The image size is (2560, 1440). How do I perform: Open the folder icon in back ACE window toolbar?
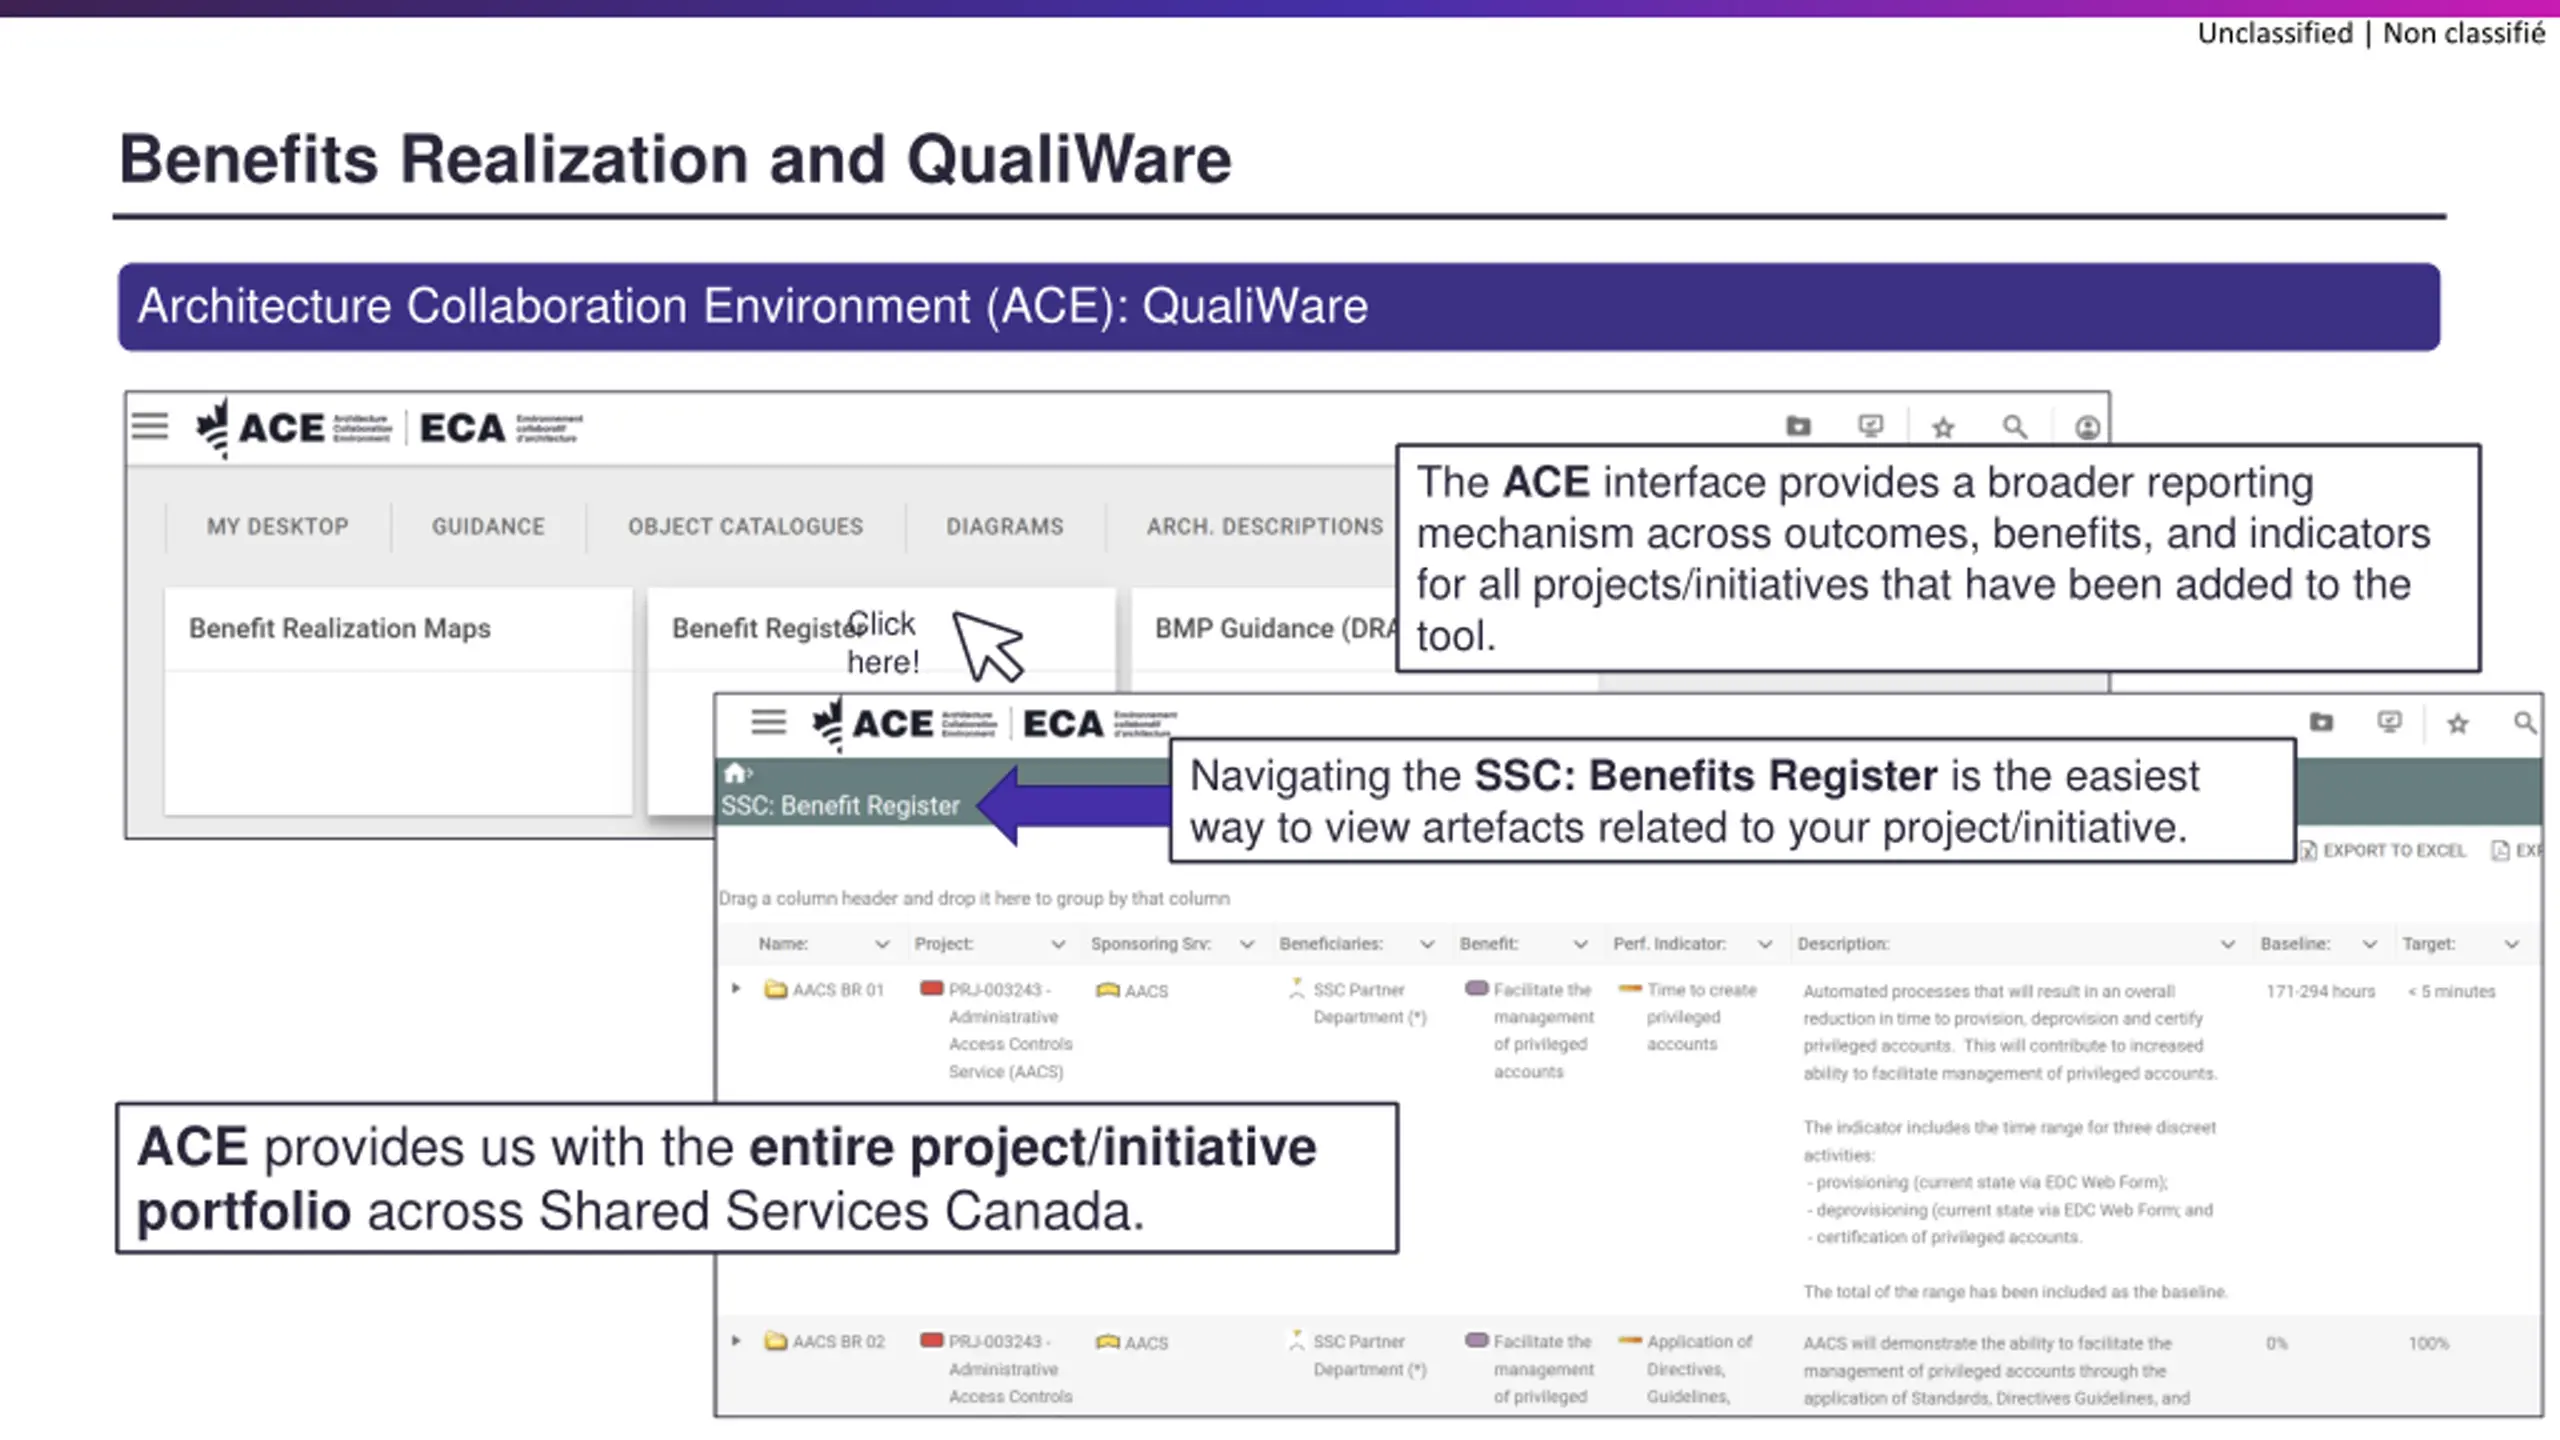click(1798, 427)
